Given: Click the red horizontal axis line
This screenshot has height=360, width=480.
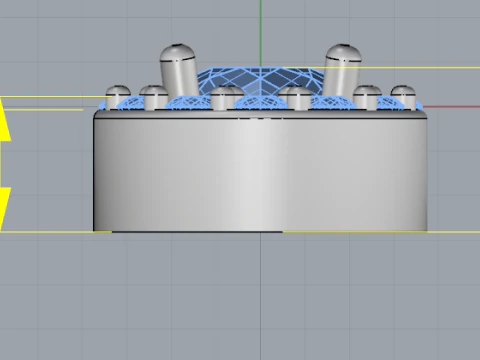Looking at the screenshot, I should point(451,107).
